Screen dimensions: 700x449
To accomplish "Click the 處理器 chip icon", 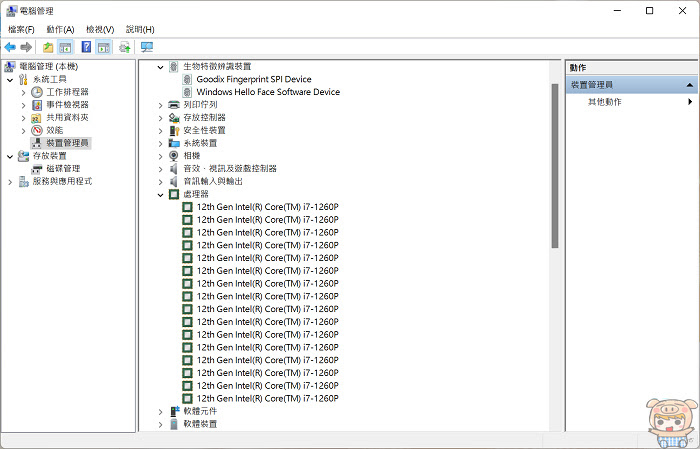I will (174, 194).
